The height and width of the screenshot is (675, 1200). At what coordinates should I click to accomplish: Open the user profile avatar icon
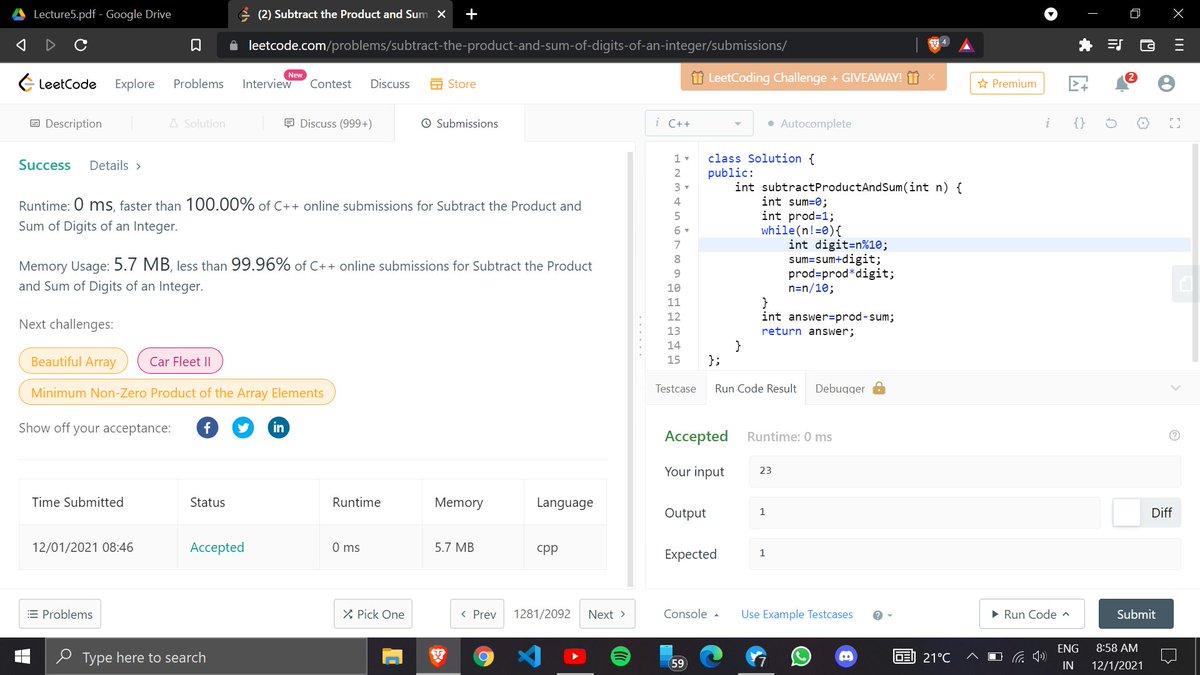pos(1166,85)
